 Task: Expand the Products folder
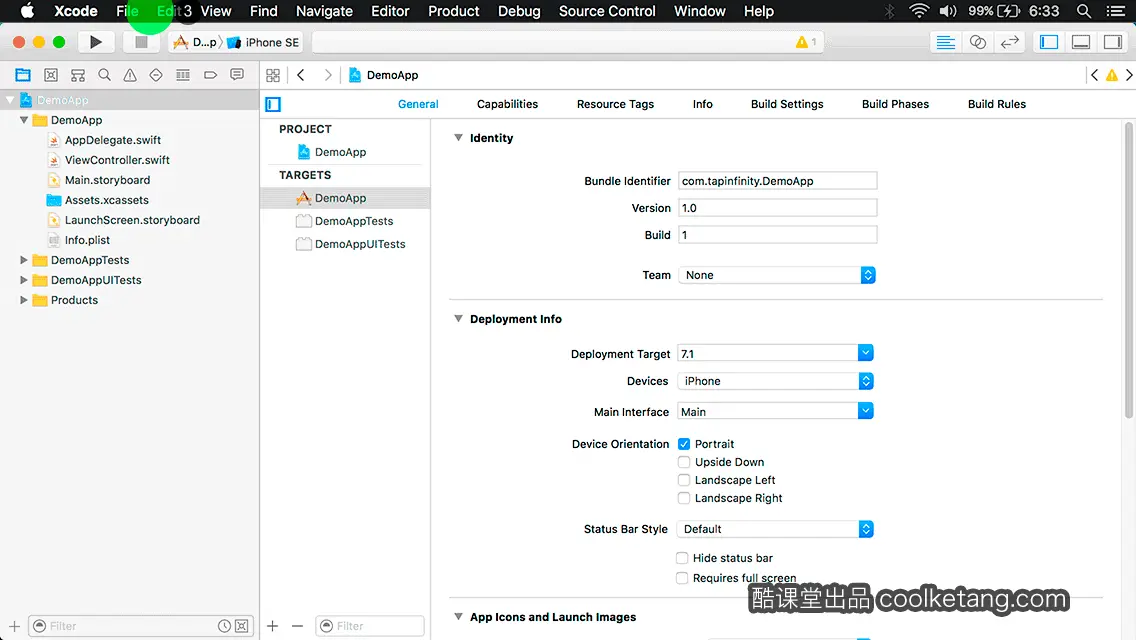24,299
